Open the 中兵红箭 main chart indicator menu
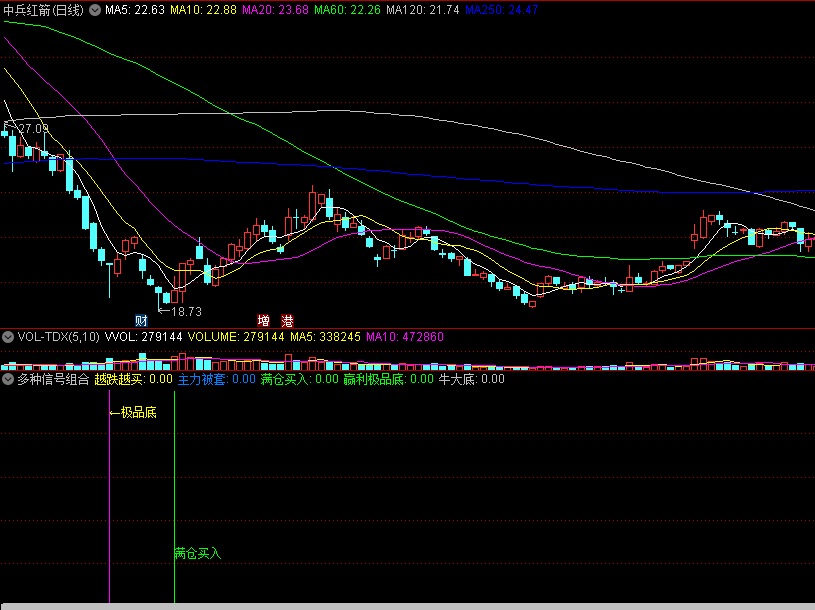Screen dimensions: 815x610 click(x=95, y=10)
